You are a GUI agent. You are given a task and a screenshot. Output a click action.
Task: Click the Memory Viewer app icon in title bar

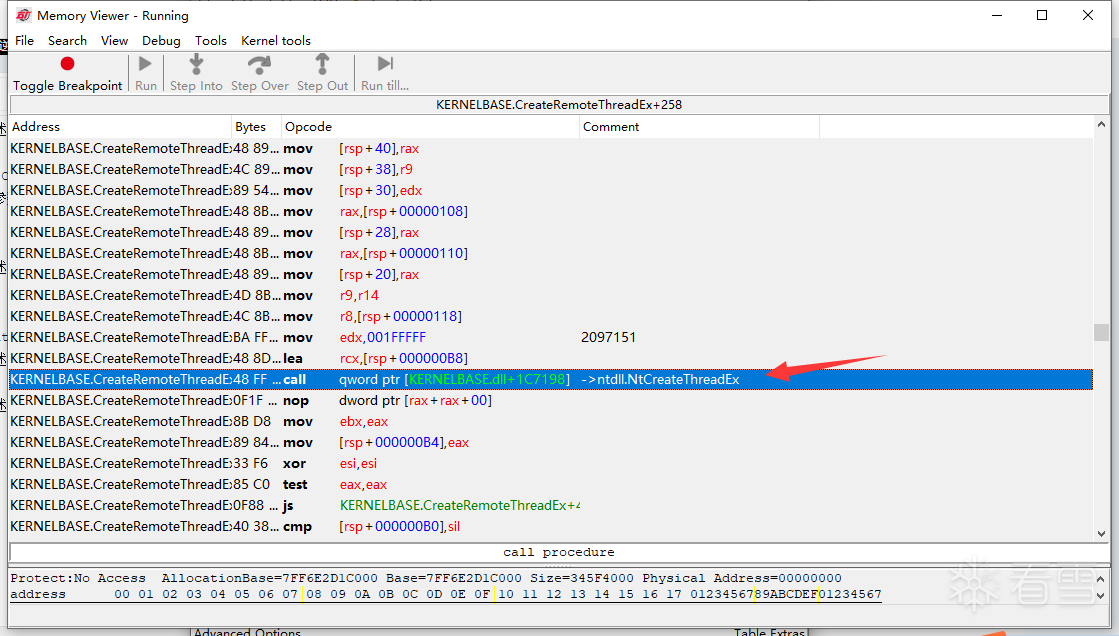24,15
